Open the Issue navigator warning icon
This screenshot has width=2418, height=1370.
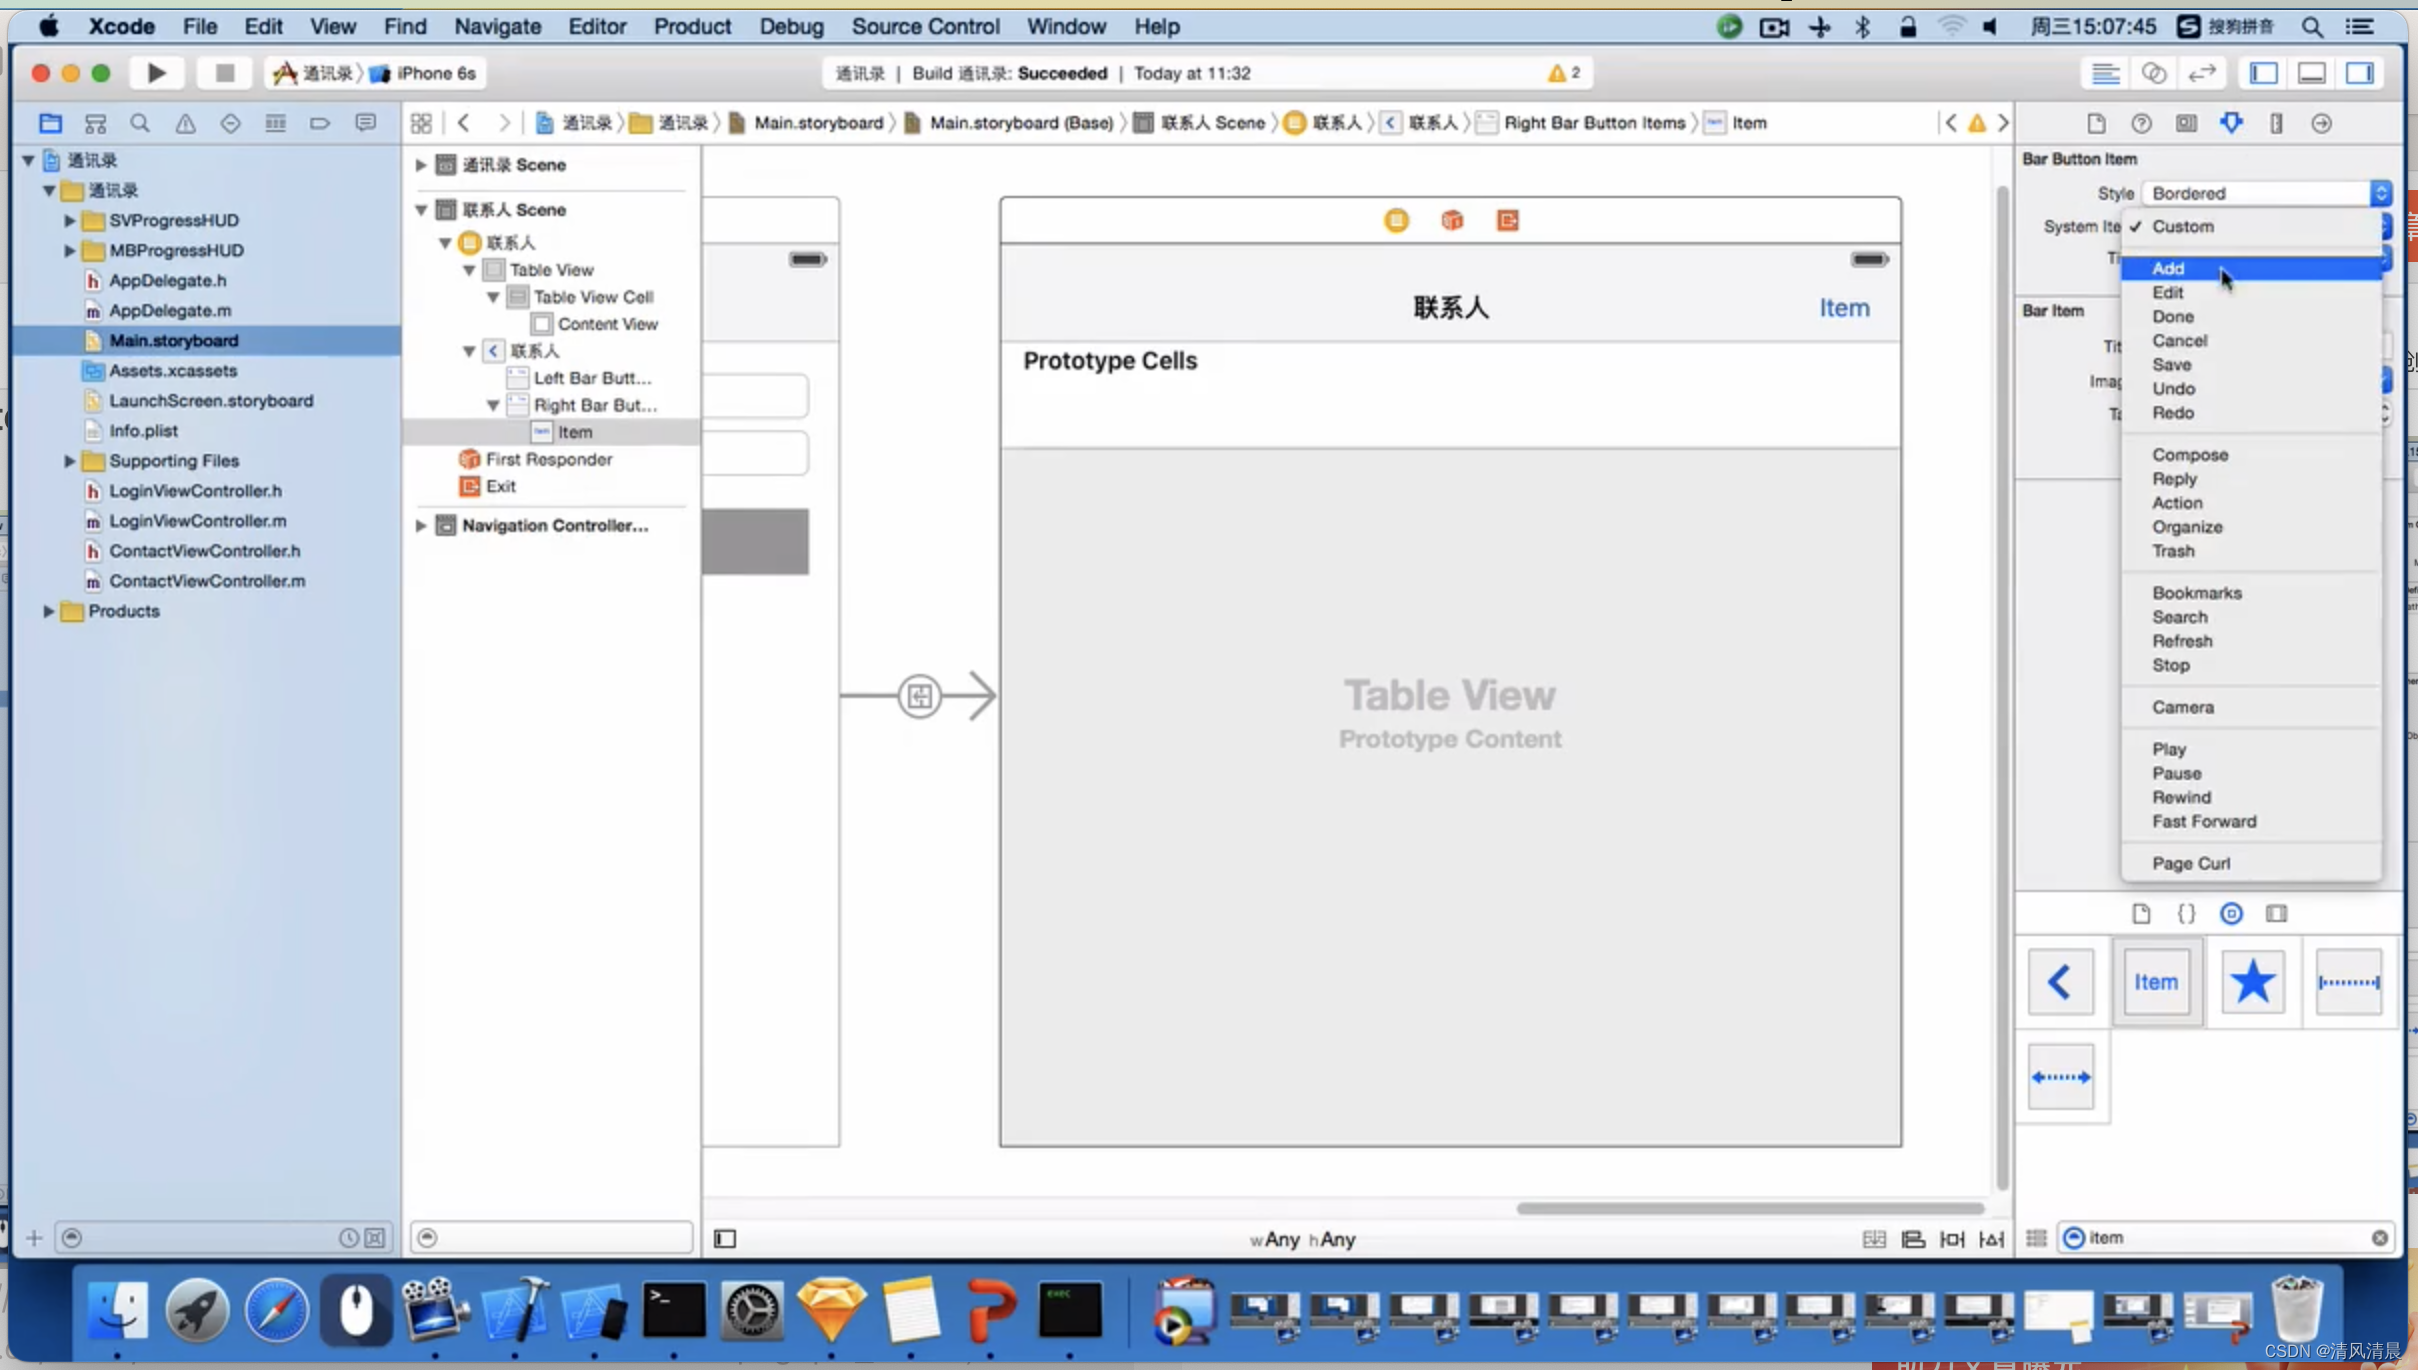click(x=185, y=123)
